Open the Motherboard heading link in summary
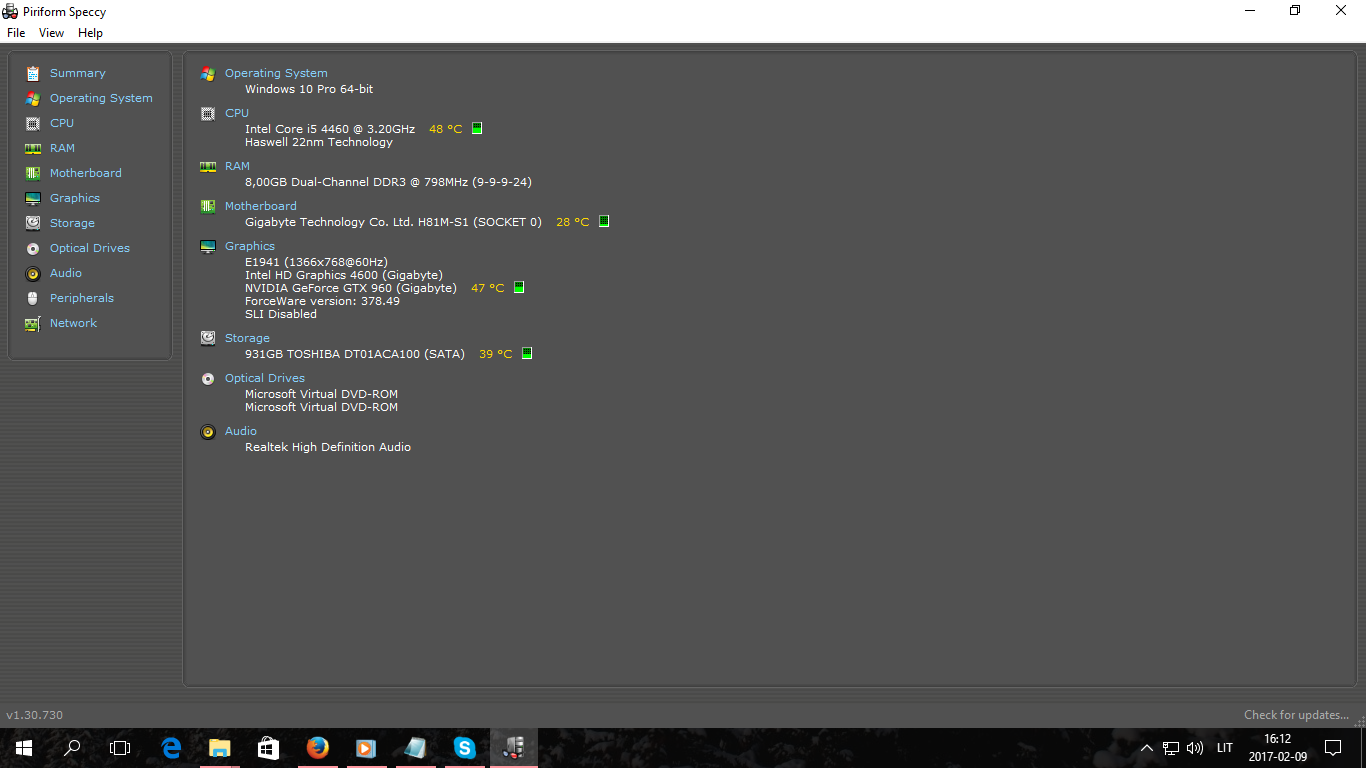The height and width of the screenshot is (768, 1366). [261, 206]
